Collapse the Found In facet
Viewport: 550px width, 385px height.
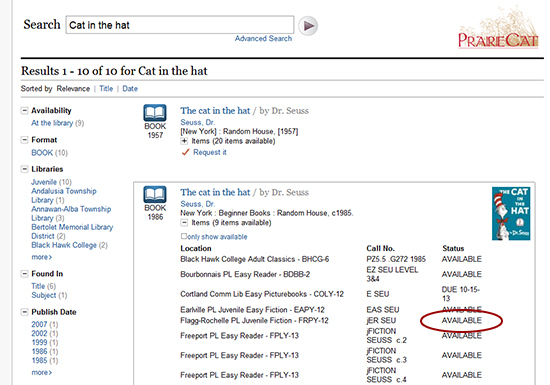tap(24, 273)
